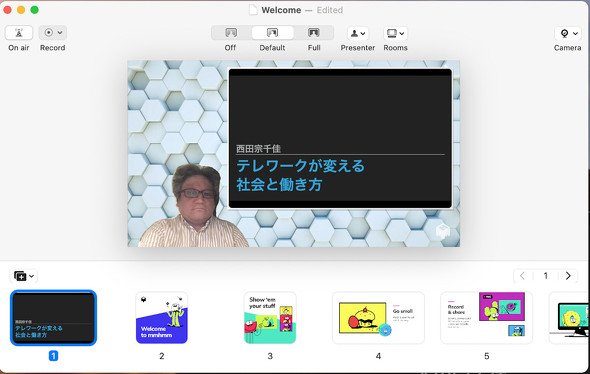Start recording with the Record icon
The image size is (590, 374).
(49, 33)
